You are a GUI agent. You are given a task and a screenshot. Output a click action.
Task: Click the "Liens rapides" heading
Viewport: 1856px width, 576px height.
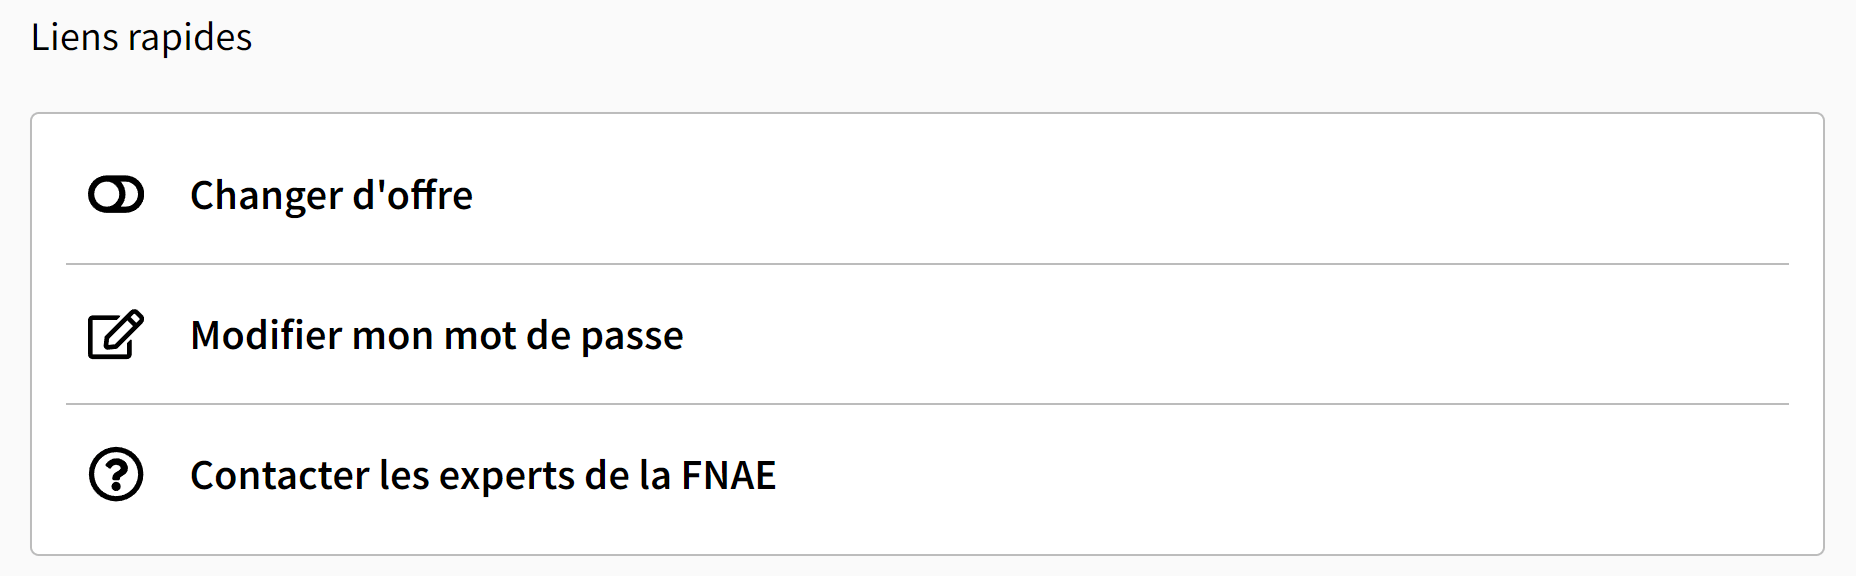(141, 37)
